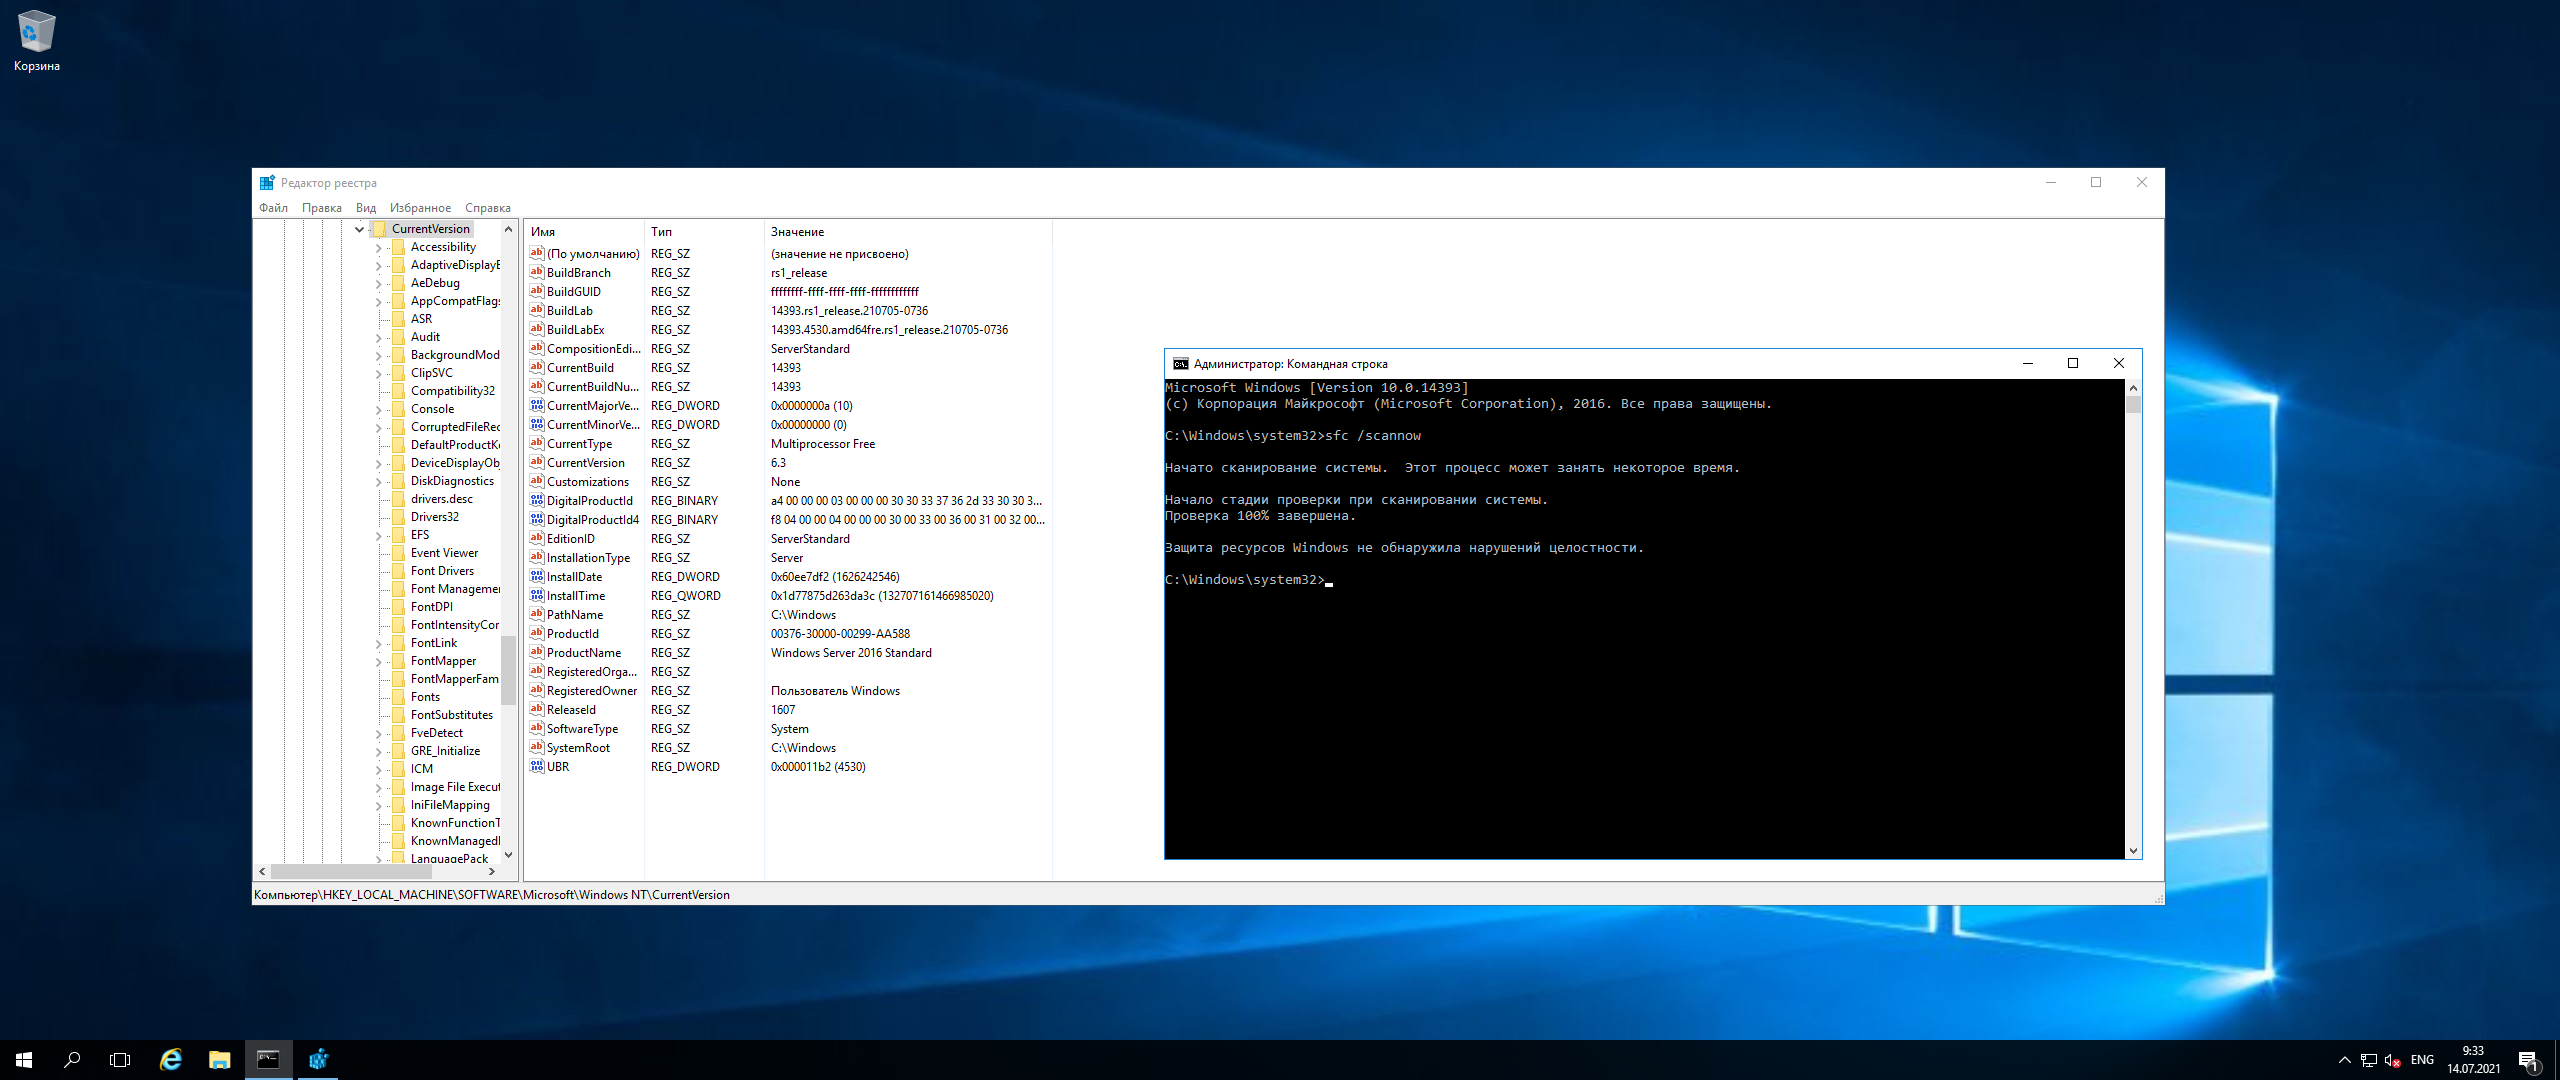Image resolution: width=2560 pixels, height=1080 pixels.
Task: Expand the Console key
Action: [x=379, y=409]
